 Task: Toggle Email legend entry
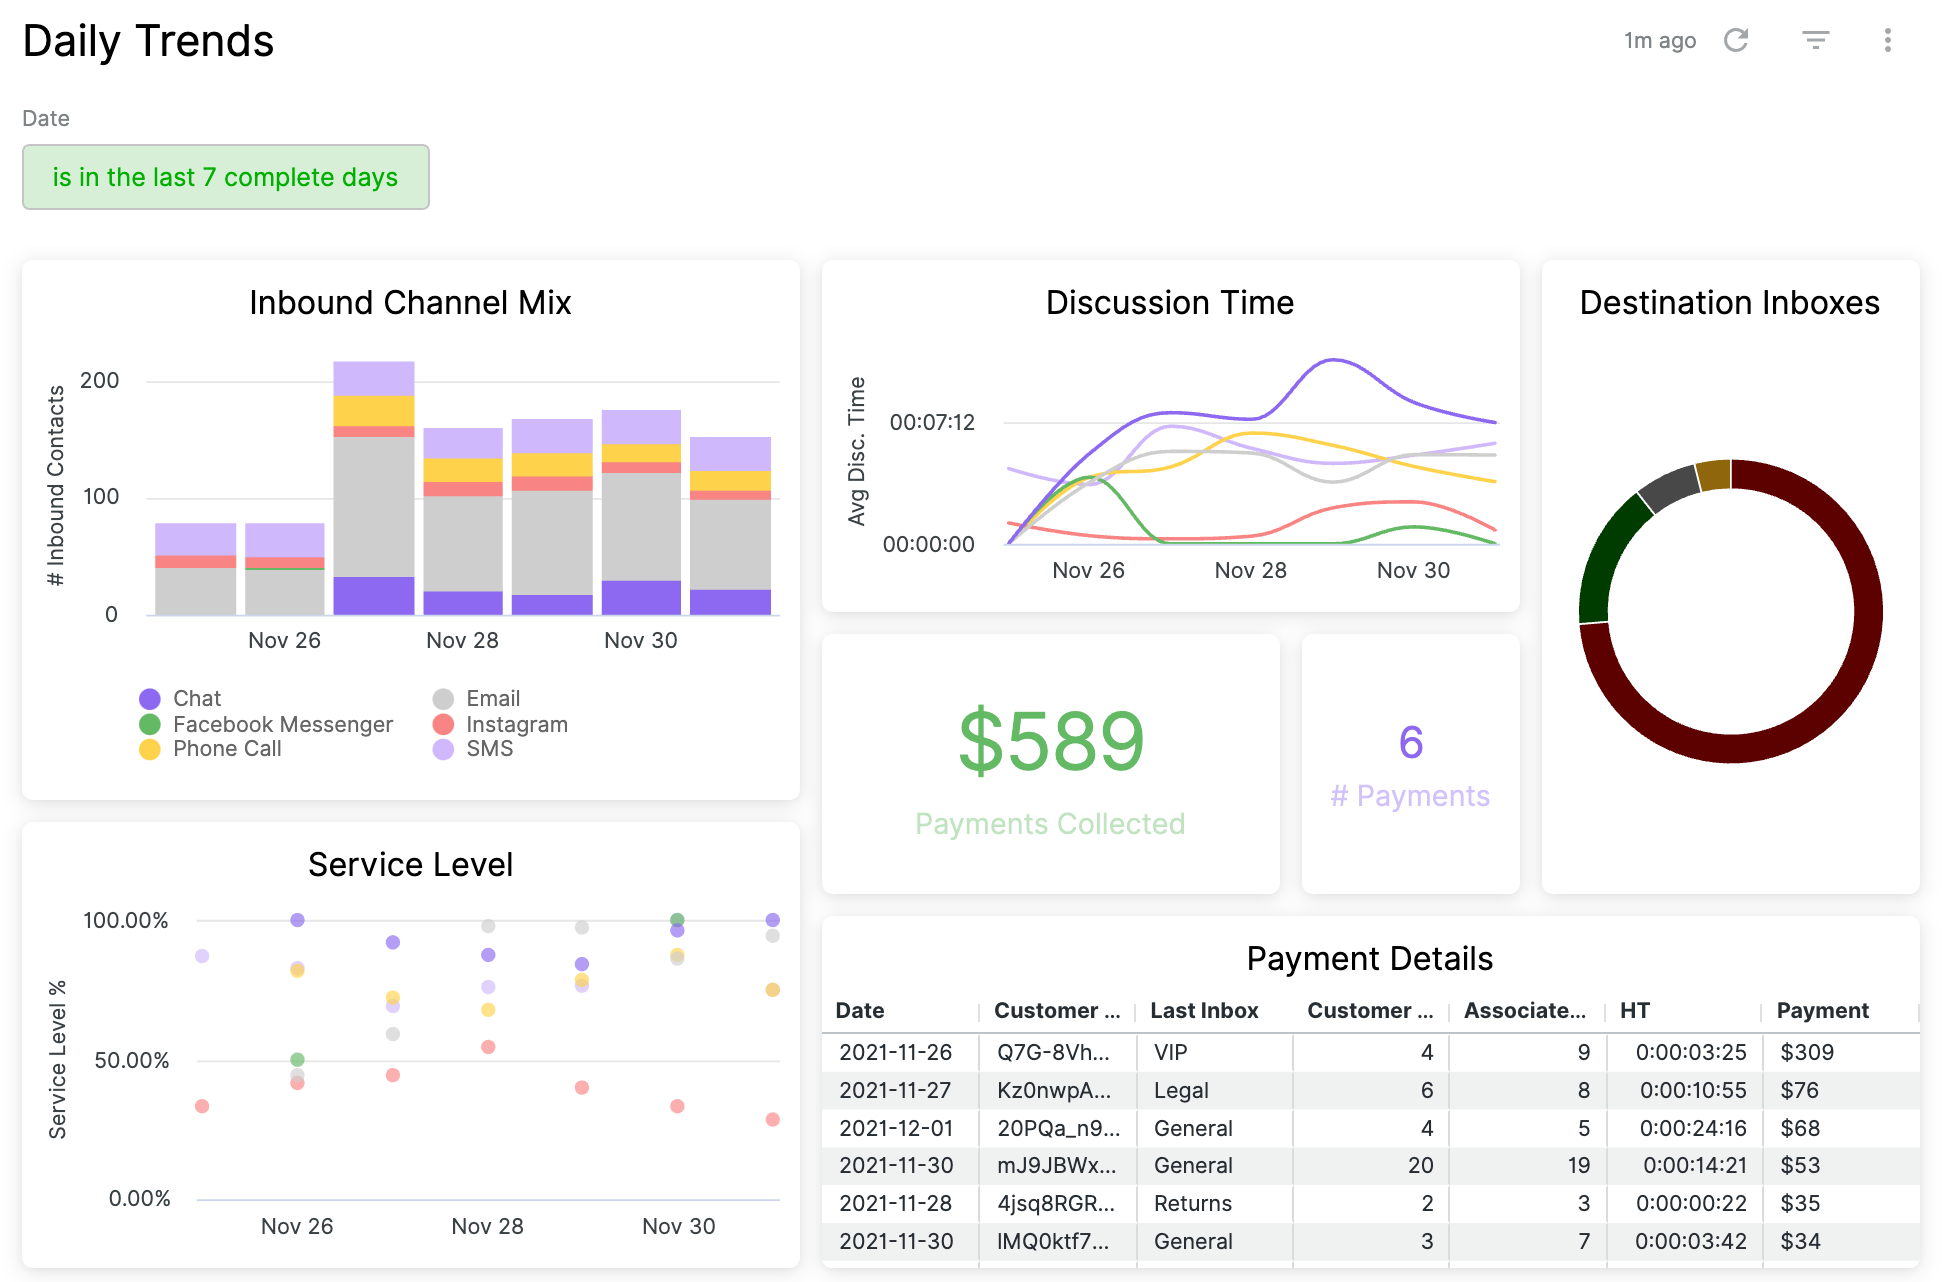(x=477, y=698)
